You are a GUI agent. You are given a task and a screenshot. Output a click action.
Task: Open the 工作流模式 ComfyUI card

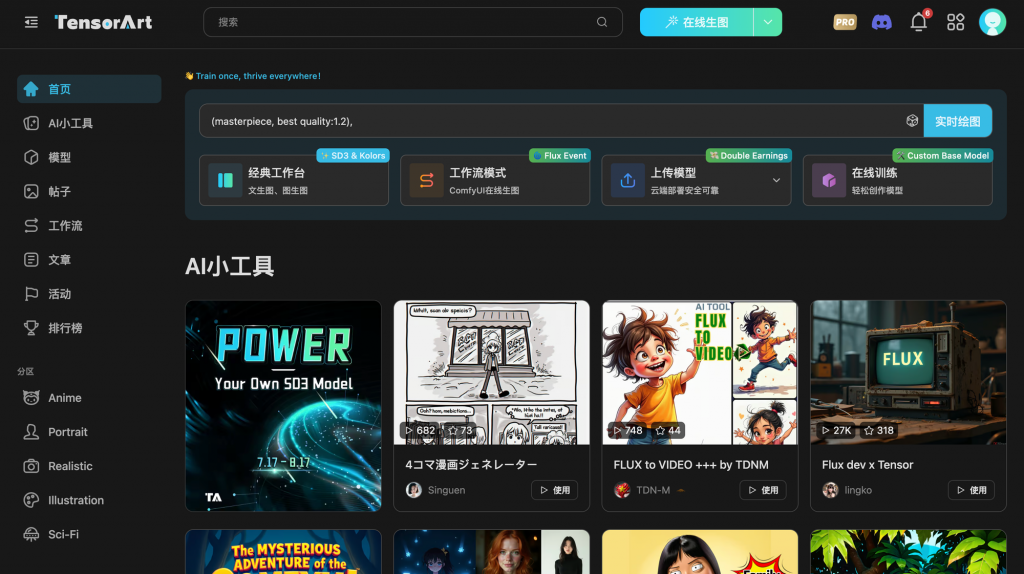point(495,180)
